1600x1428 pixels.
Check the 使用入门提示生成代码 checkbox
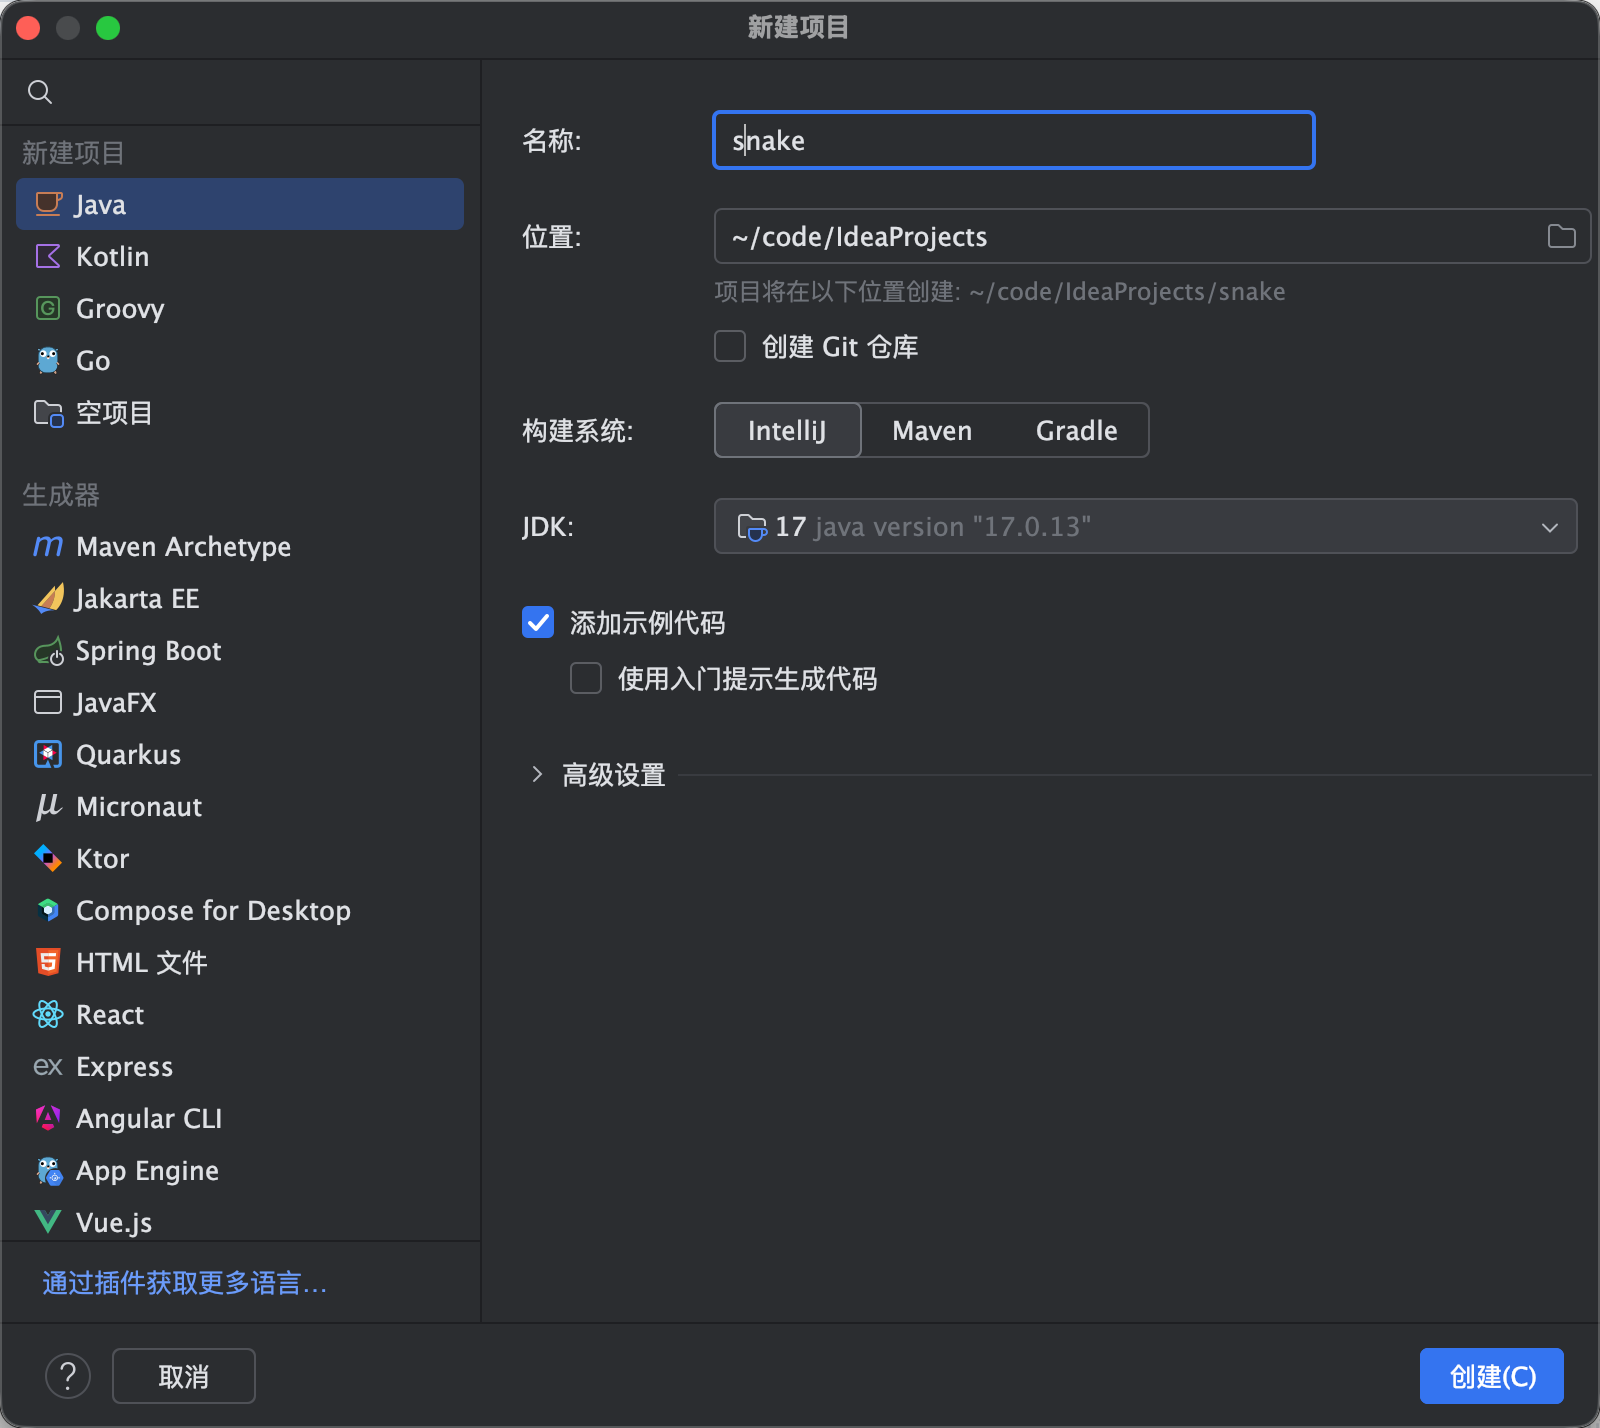point(586,678)
